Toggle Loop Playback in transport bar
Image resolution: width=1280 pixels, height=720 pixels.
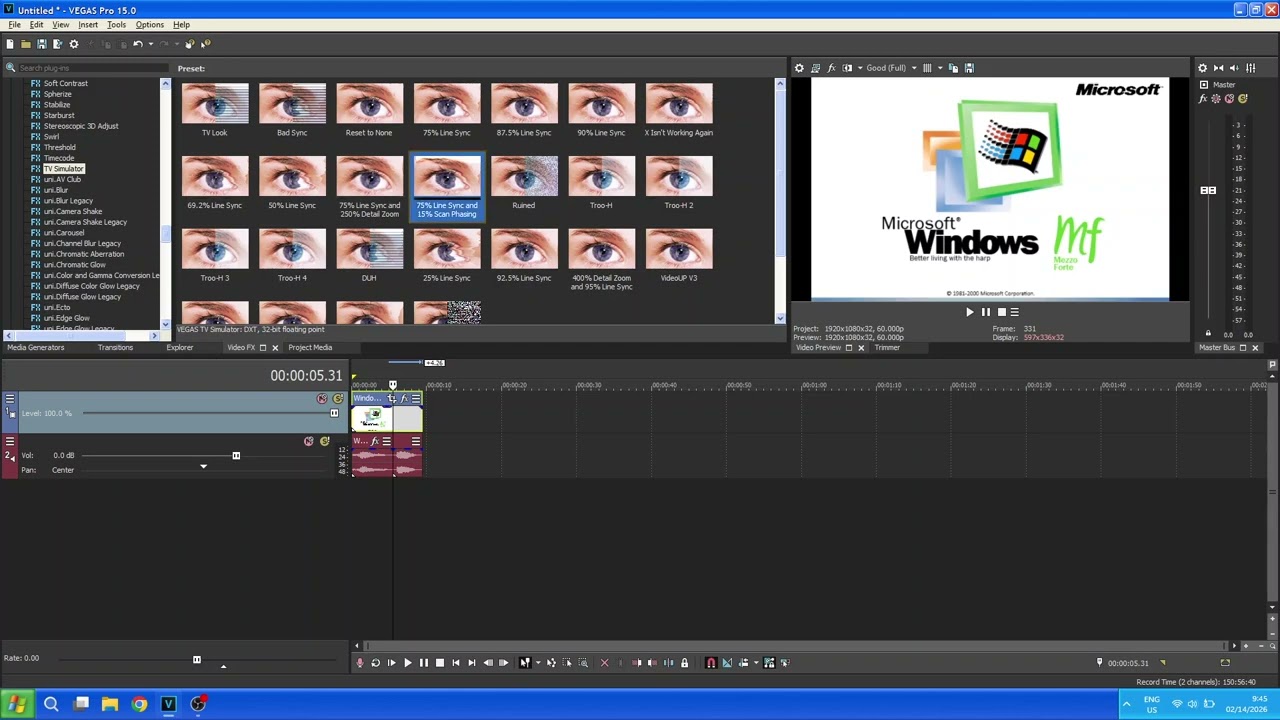[376, 663]
